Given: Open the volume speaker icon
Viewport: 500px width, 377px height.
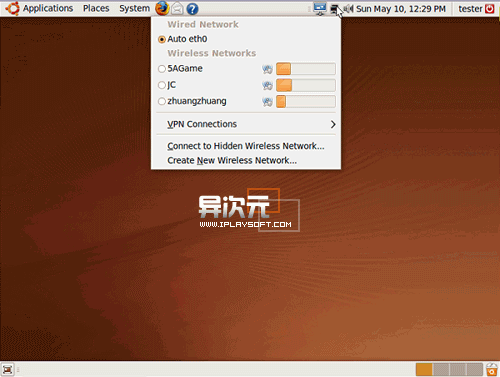Looking at the screenshot, I should tap(348, 9).
